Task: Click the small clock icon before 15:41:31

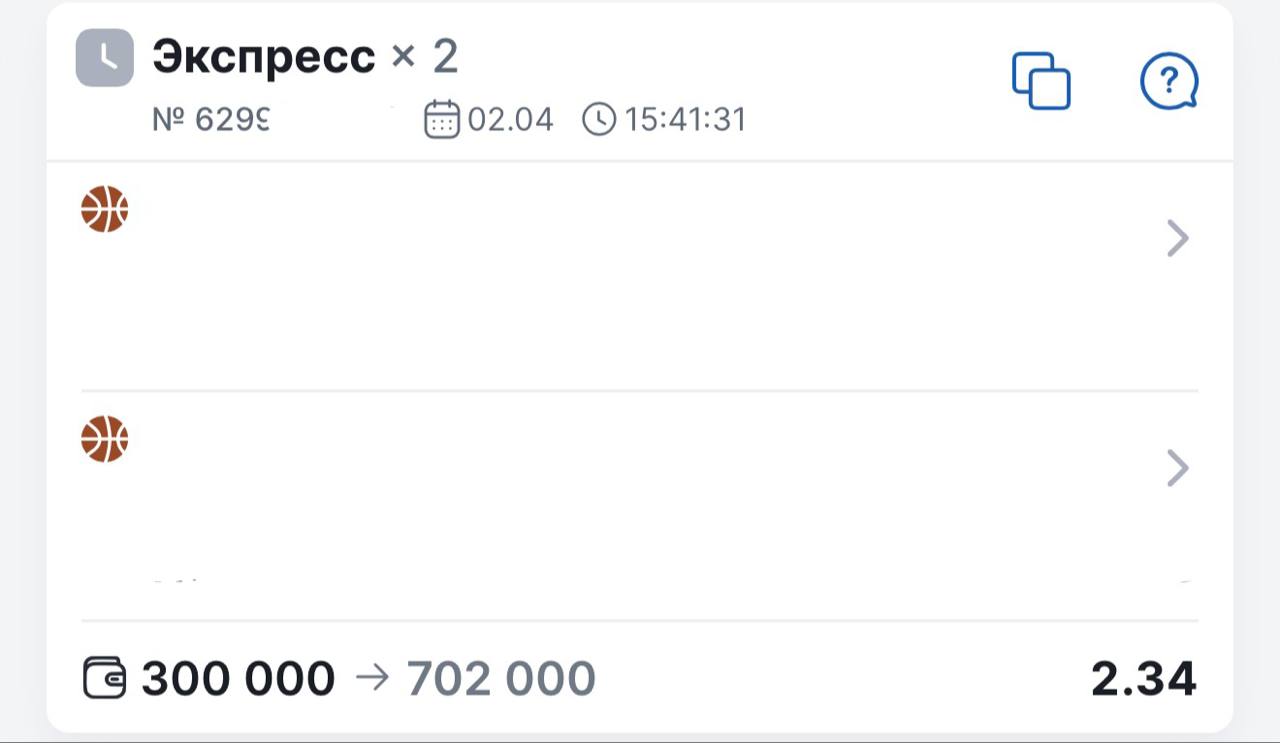Action: click(598, 120)
